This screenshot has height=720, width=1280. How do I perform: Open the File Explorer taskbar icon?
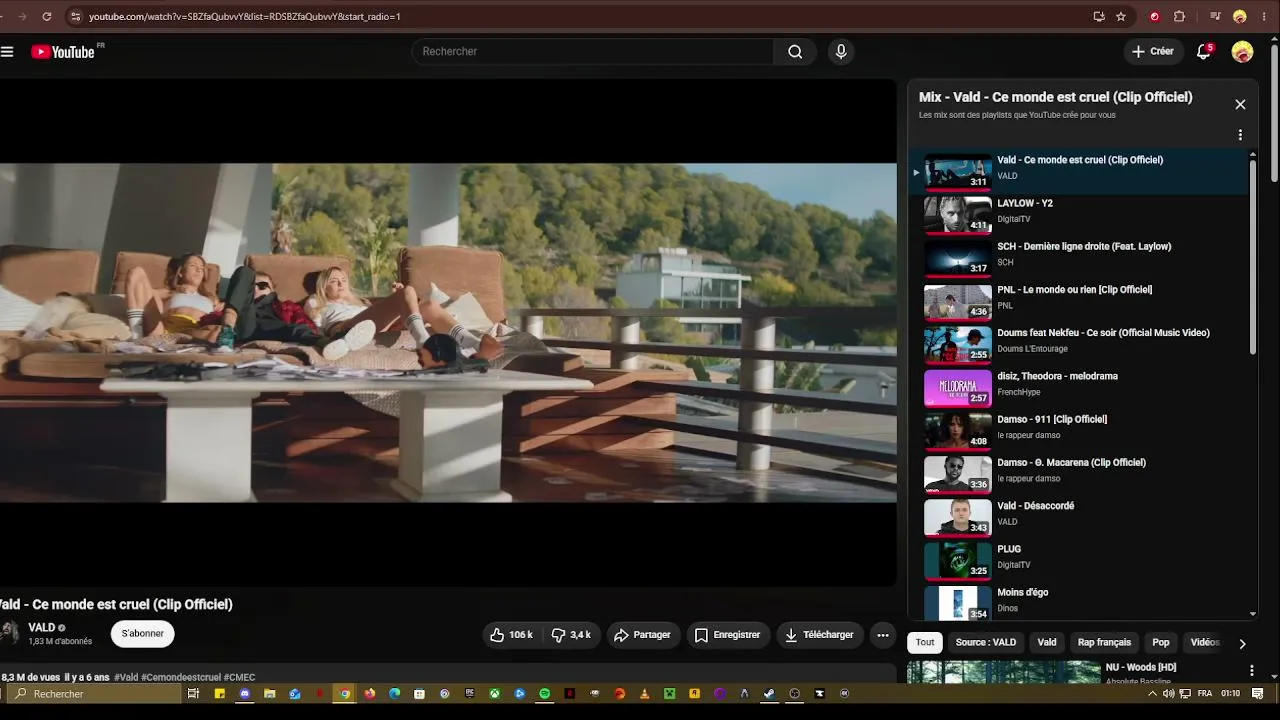point(270,694)
